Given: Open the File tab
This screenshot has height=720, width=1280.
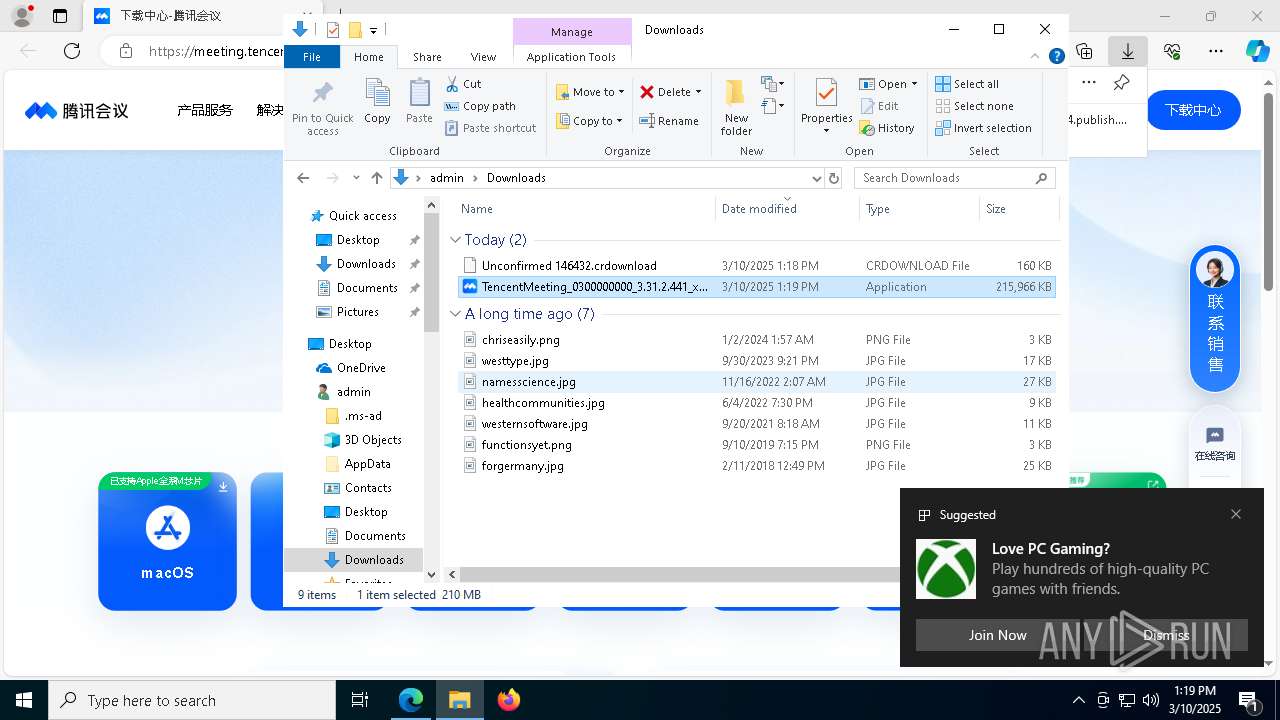Looking at the screenshot, I should point(312,57).
